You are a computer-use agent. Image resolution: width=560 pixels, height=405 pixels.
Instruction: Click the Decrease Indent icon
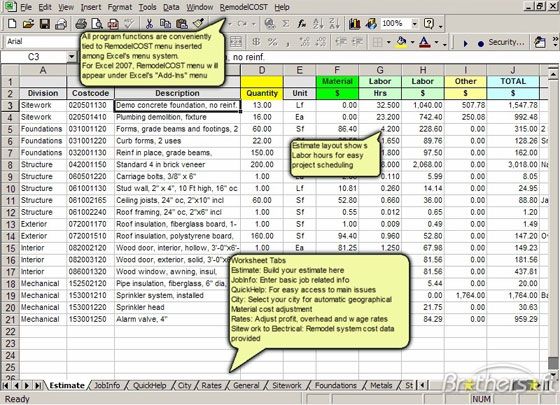point(341,42)
